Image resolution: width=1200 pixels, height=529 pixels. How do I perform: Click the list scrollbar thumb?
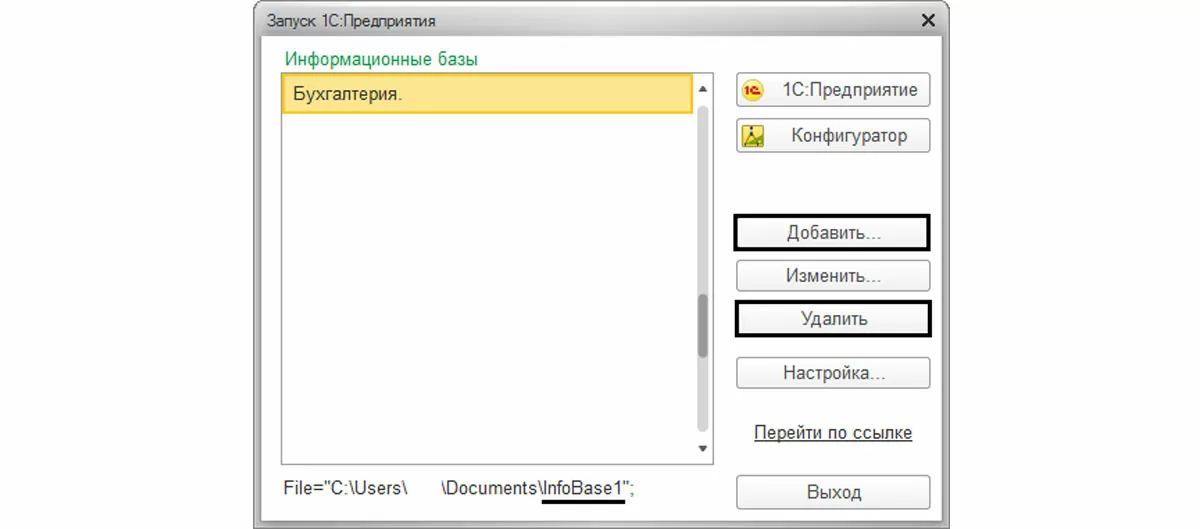point(702,326)
